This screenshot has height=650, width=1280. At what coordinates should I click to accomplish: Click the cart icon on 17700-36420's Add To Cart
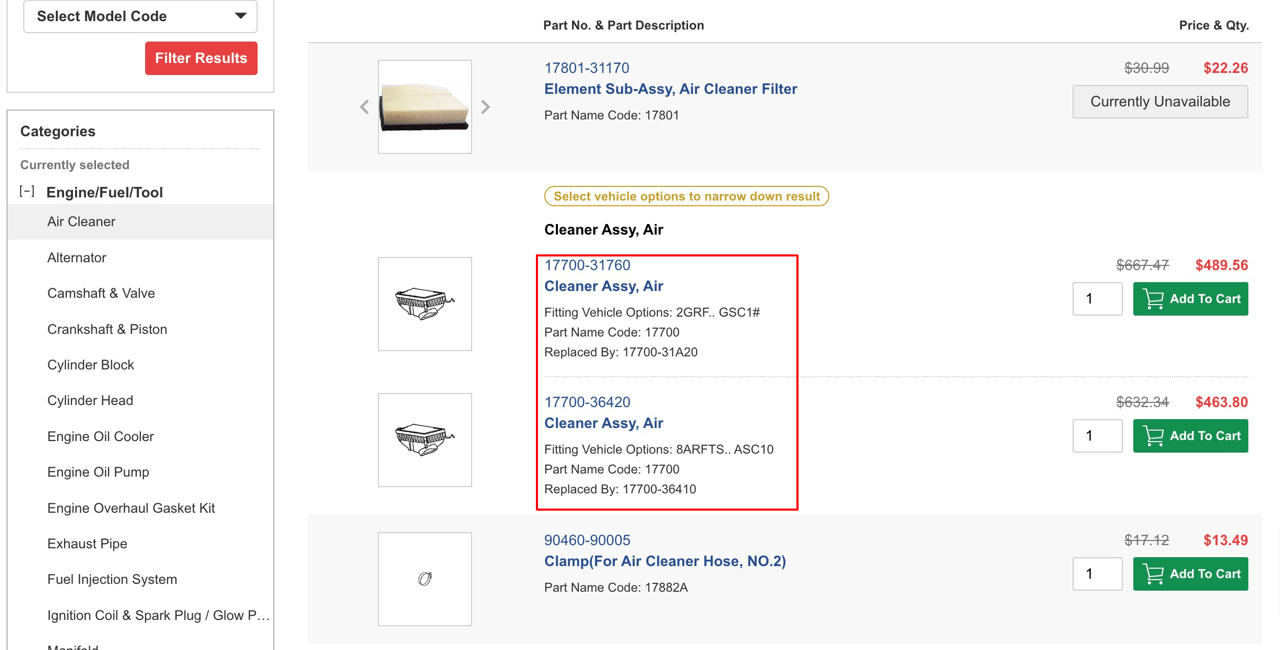pyautogui.click(x=1153, y=435)
